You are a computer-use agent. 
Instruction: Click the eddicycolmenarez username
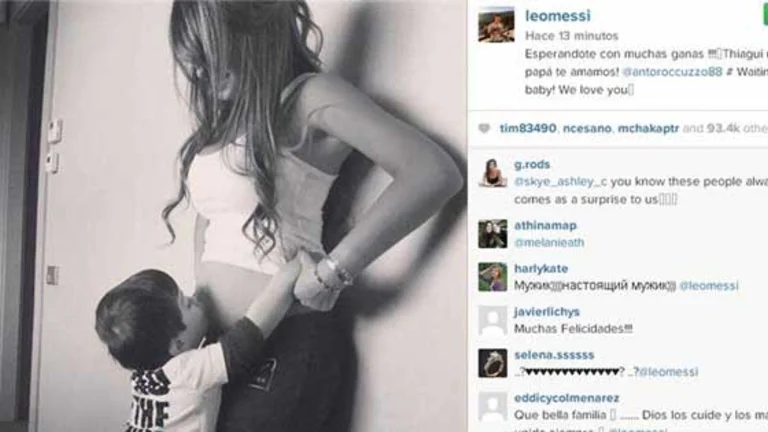click(567, 398)
